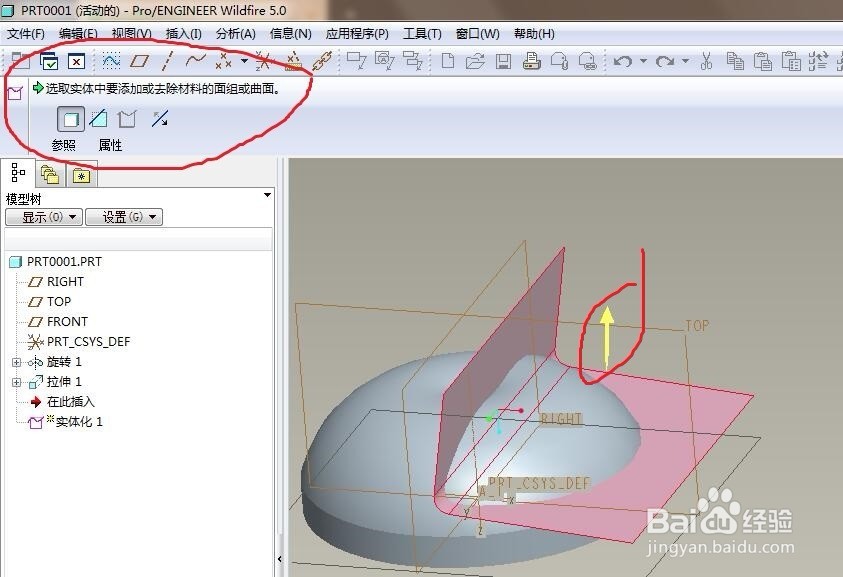
Task: Open the undo history dropdown
Action: pos(643,61)
